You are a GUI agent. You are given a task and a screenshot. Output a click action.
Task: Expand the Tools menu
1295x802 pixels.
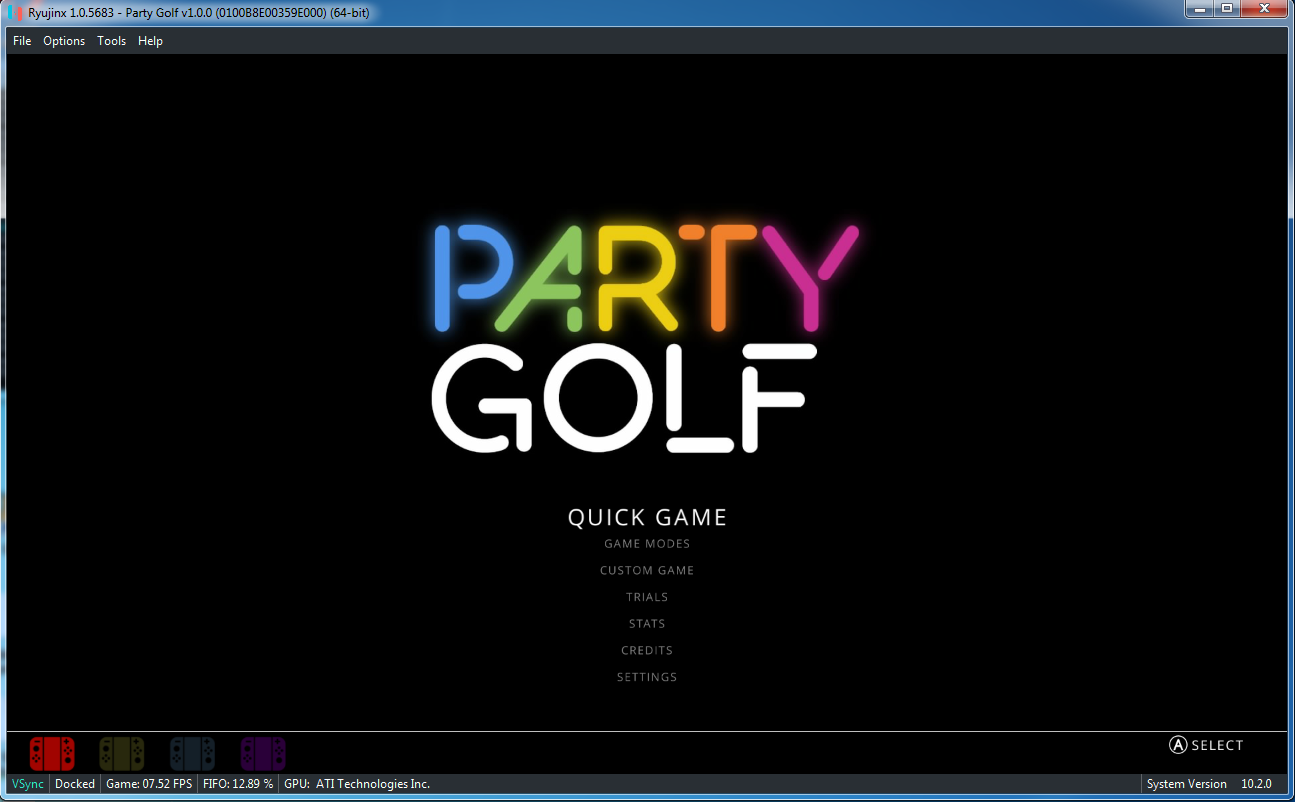tap(111, 41)
